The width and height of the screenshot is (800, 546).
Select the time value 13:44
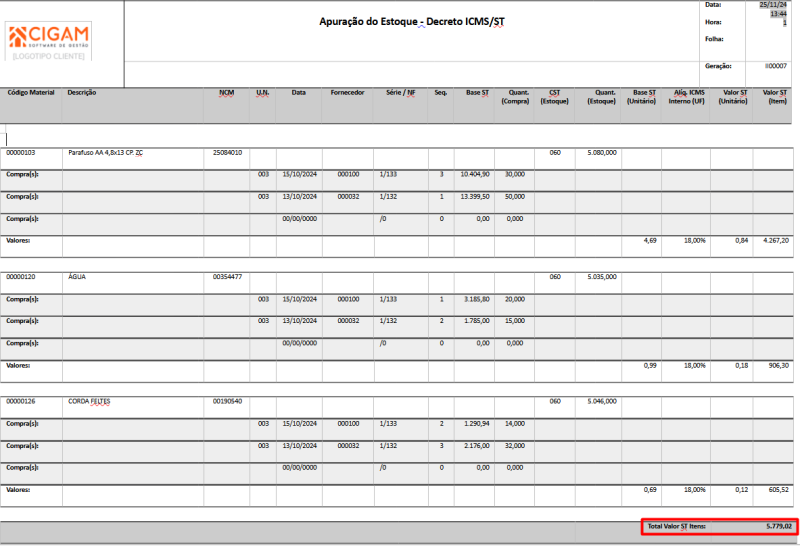(778, 14)
